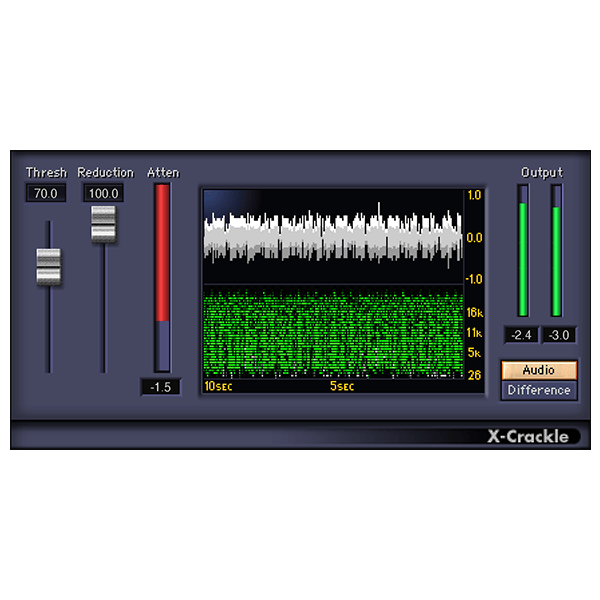This screenshot has height=600, width=600.
Task: Click the Thresh slider handle
Action: (x=49, y=267)
